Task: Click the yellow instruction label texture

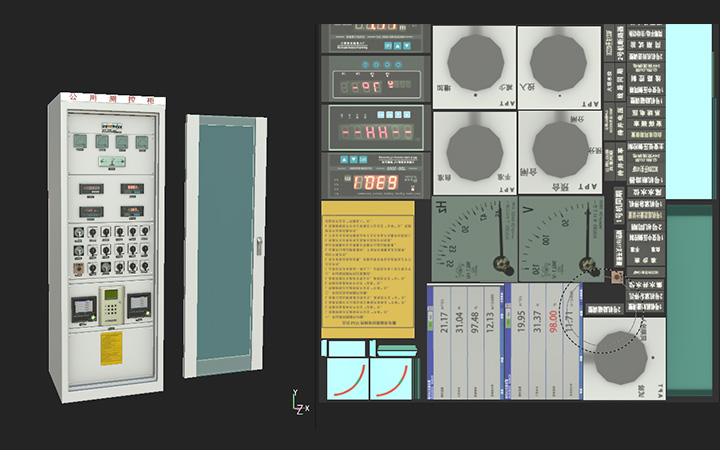Action: (367, 268)
